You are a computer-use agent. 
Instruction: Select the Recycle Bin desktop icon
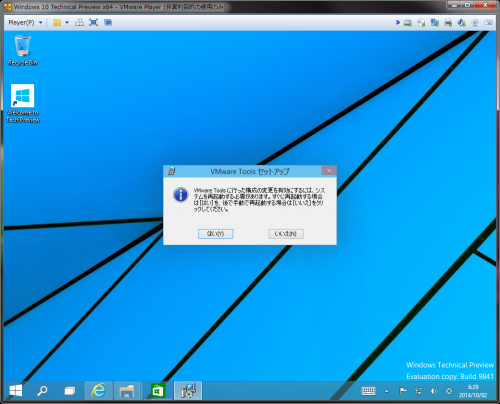(x=23, y=50)
